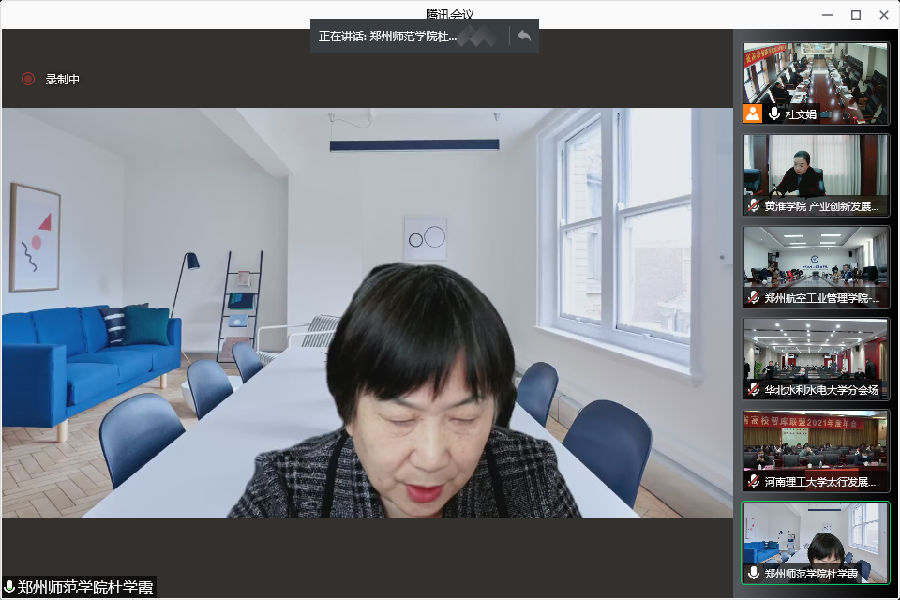900x600 pixels.
Task: Click the main speaker video area
Action: [368, 312]
